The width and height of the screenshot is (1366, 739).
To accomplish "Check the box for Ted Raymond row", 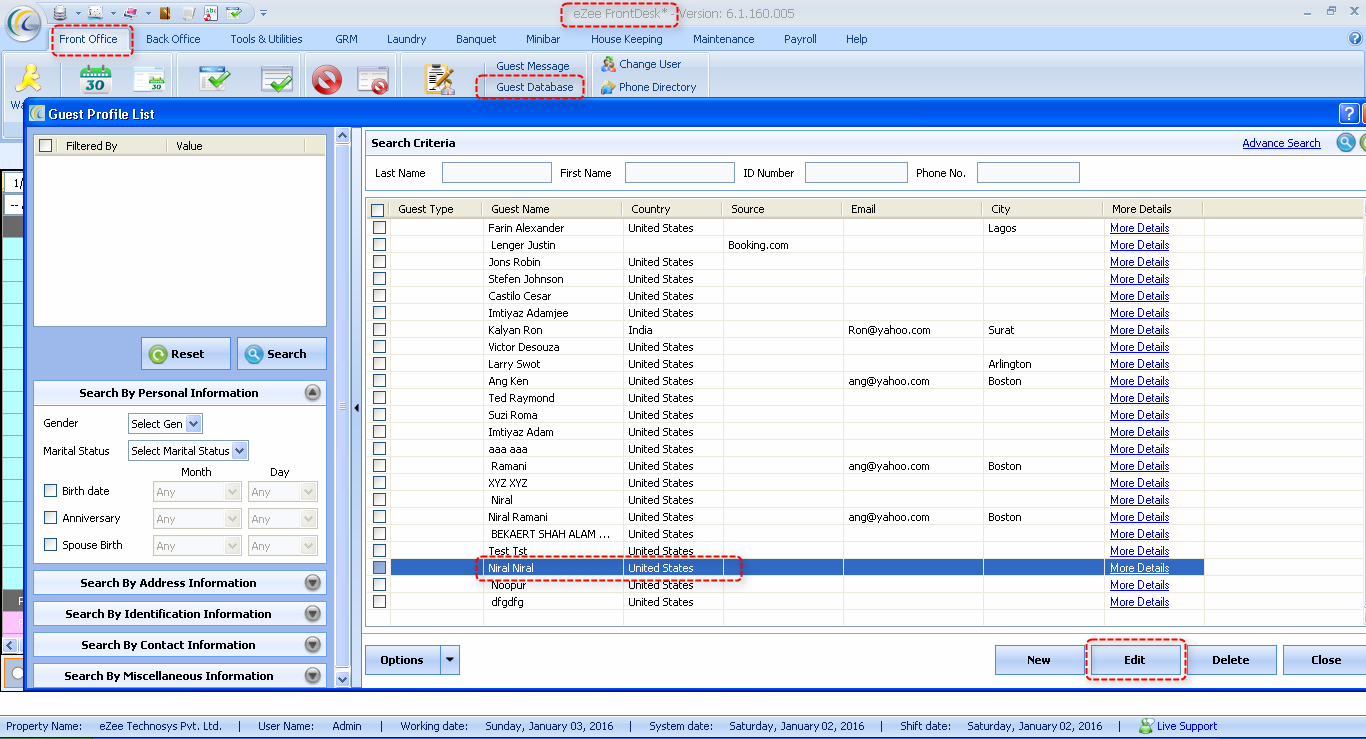I will [379, 398].
